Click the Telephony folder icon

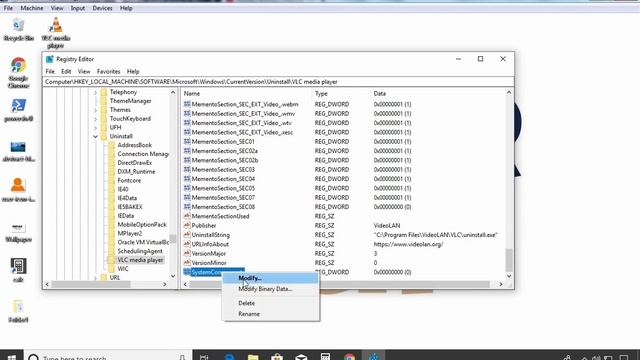pos(104,92)
